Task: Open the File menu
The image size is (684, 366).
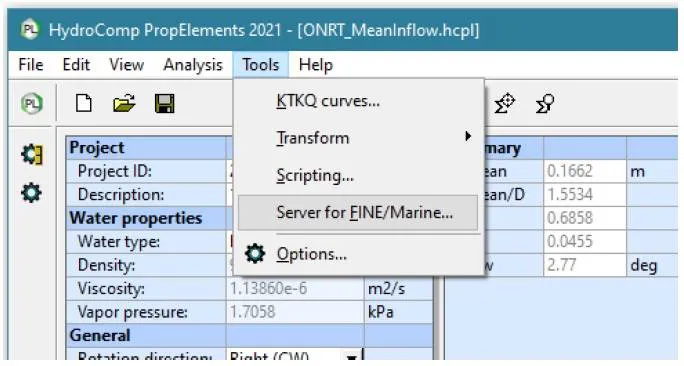Action: click(31, 65)
